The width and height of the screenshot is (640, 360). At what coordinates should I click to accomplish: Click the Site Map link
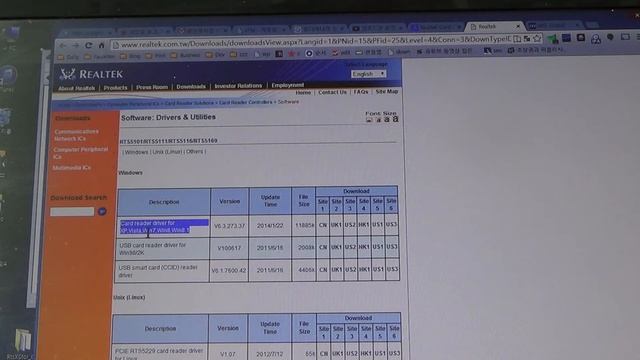pos(386,91)
